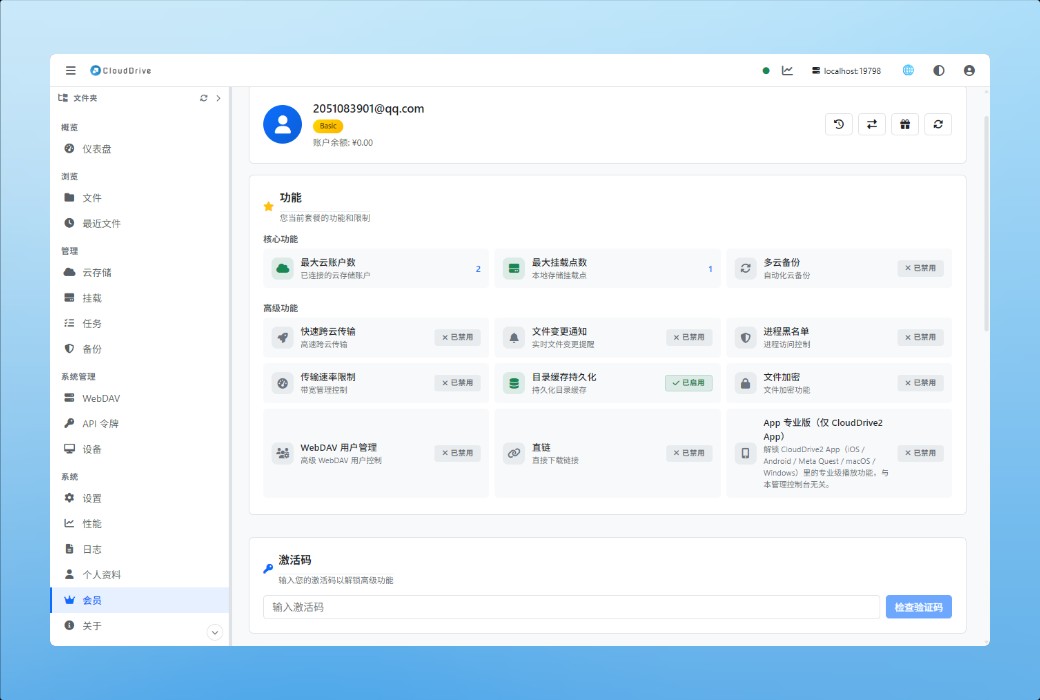The width and height of the screenshot is (1040, 700).
Task: Open 设置 settings page
Action: click(140, 498)
